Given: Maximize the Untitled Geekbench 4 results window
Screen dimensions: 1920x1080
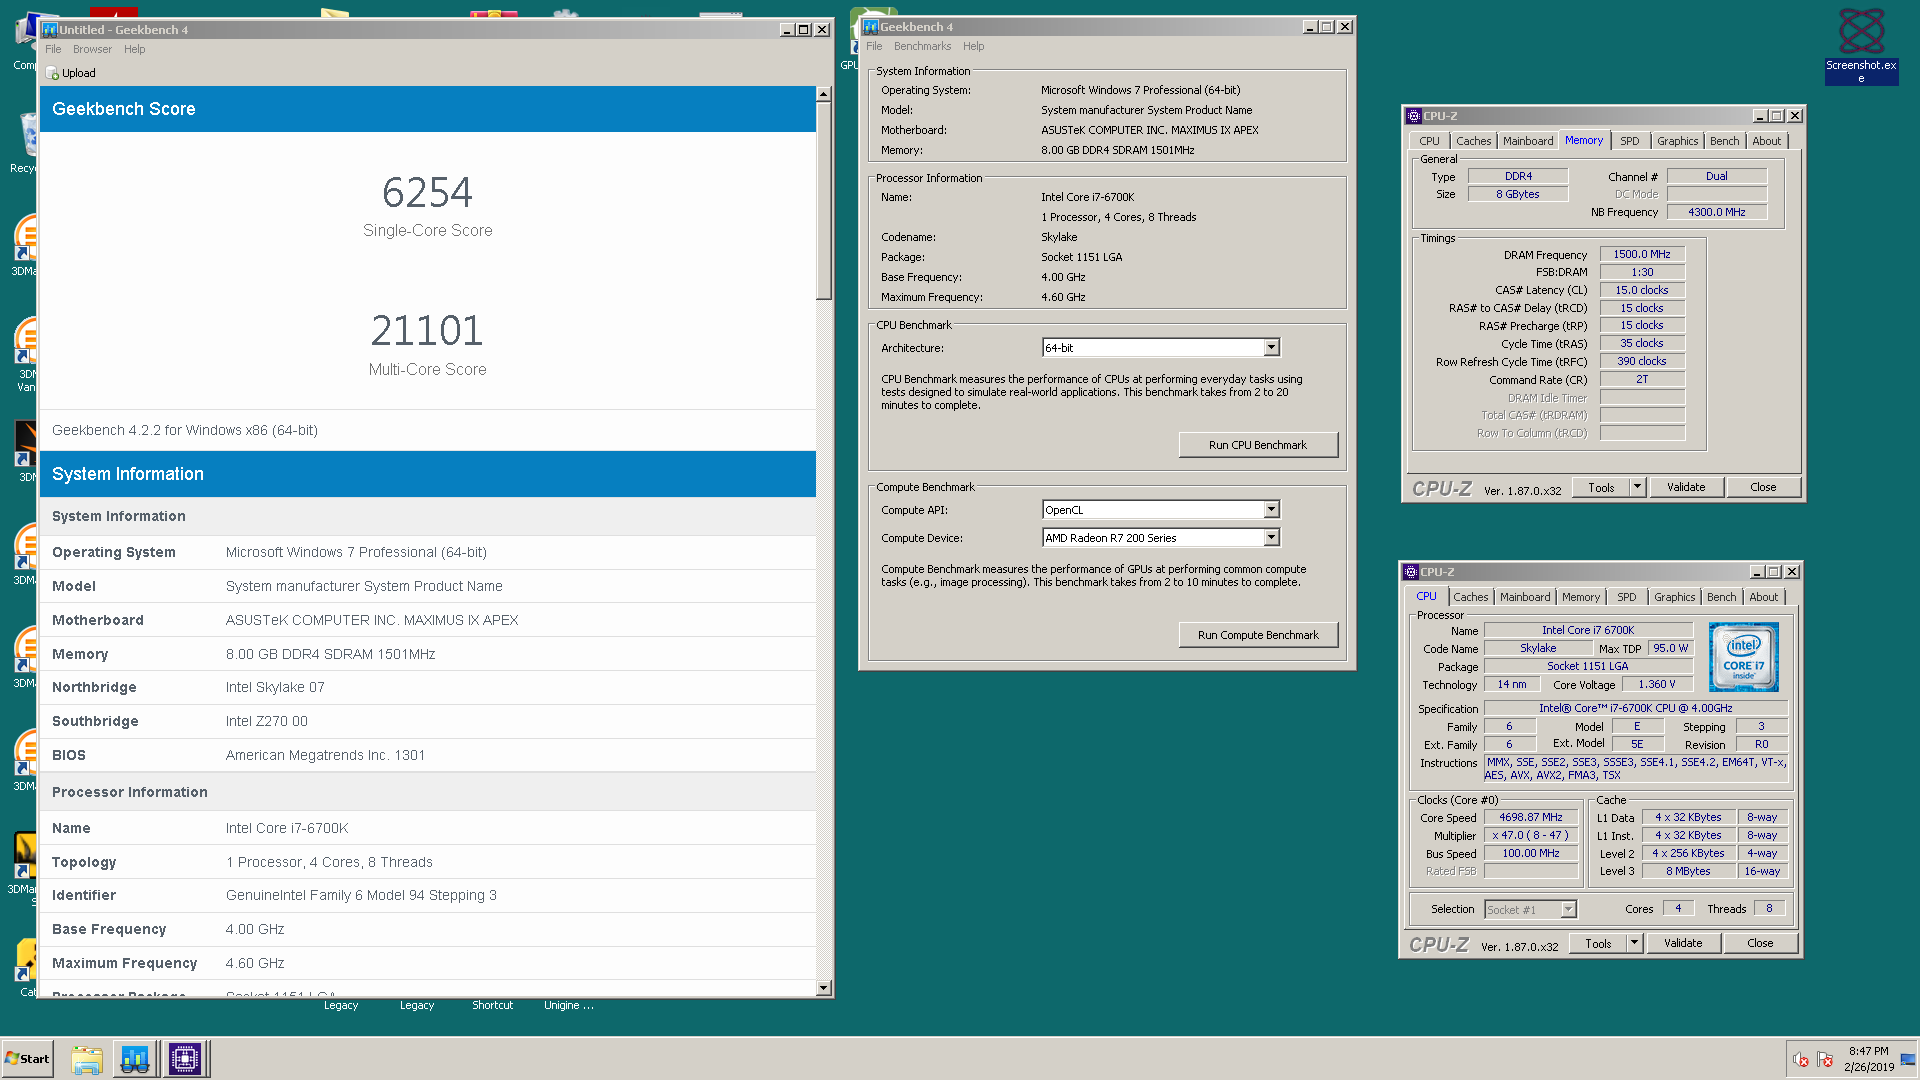Looking at the screenshot, I should pyautogui.click(x=804, y=30).
